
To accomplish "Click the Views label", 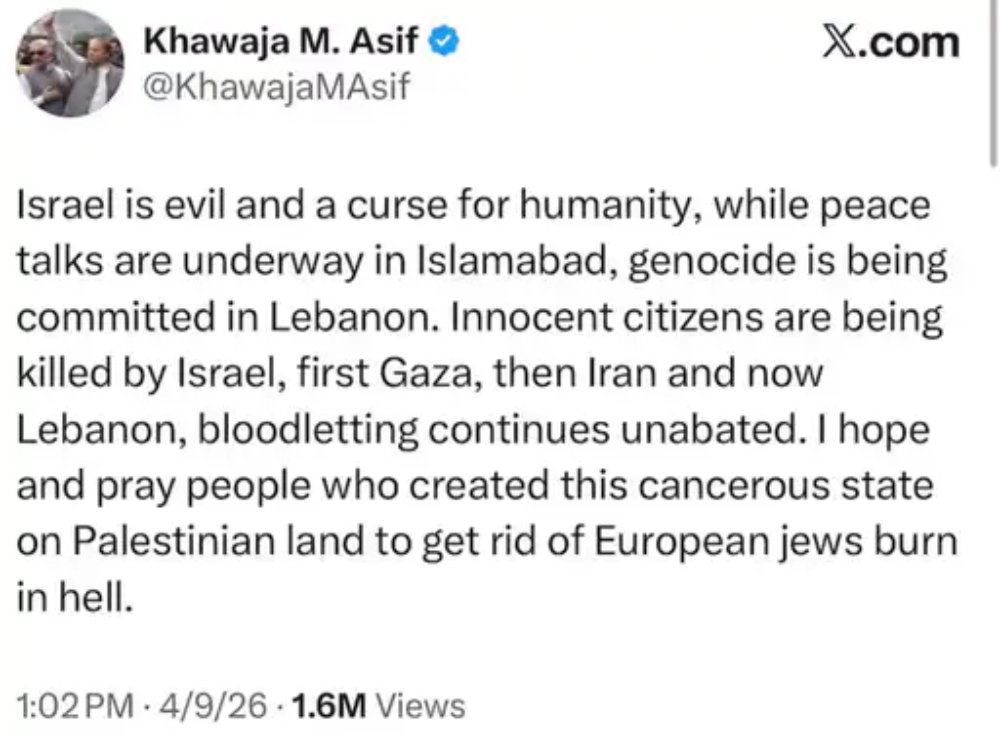I will [x=425, y=707].
